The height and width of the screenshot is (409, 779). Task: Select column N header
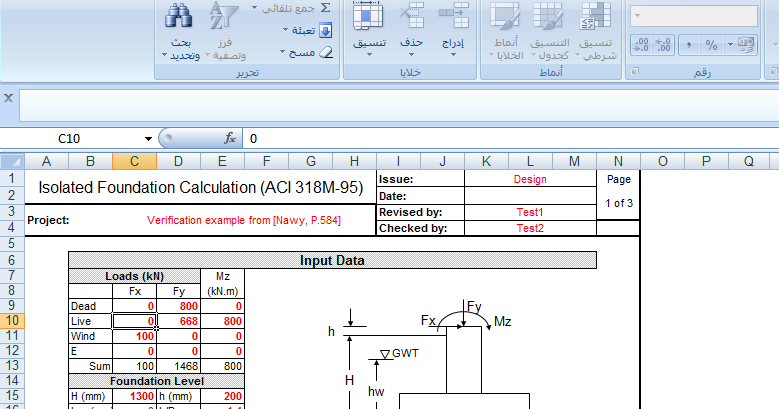(618, 161)
